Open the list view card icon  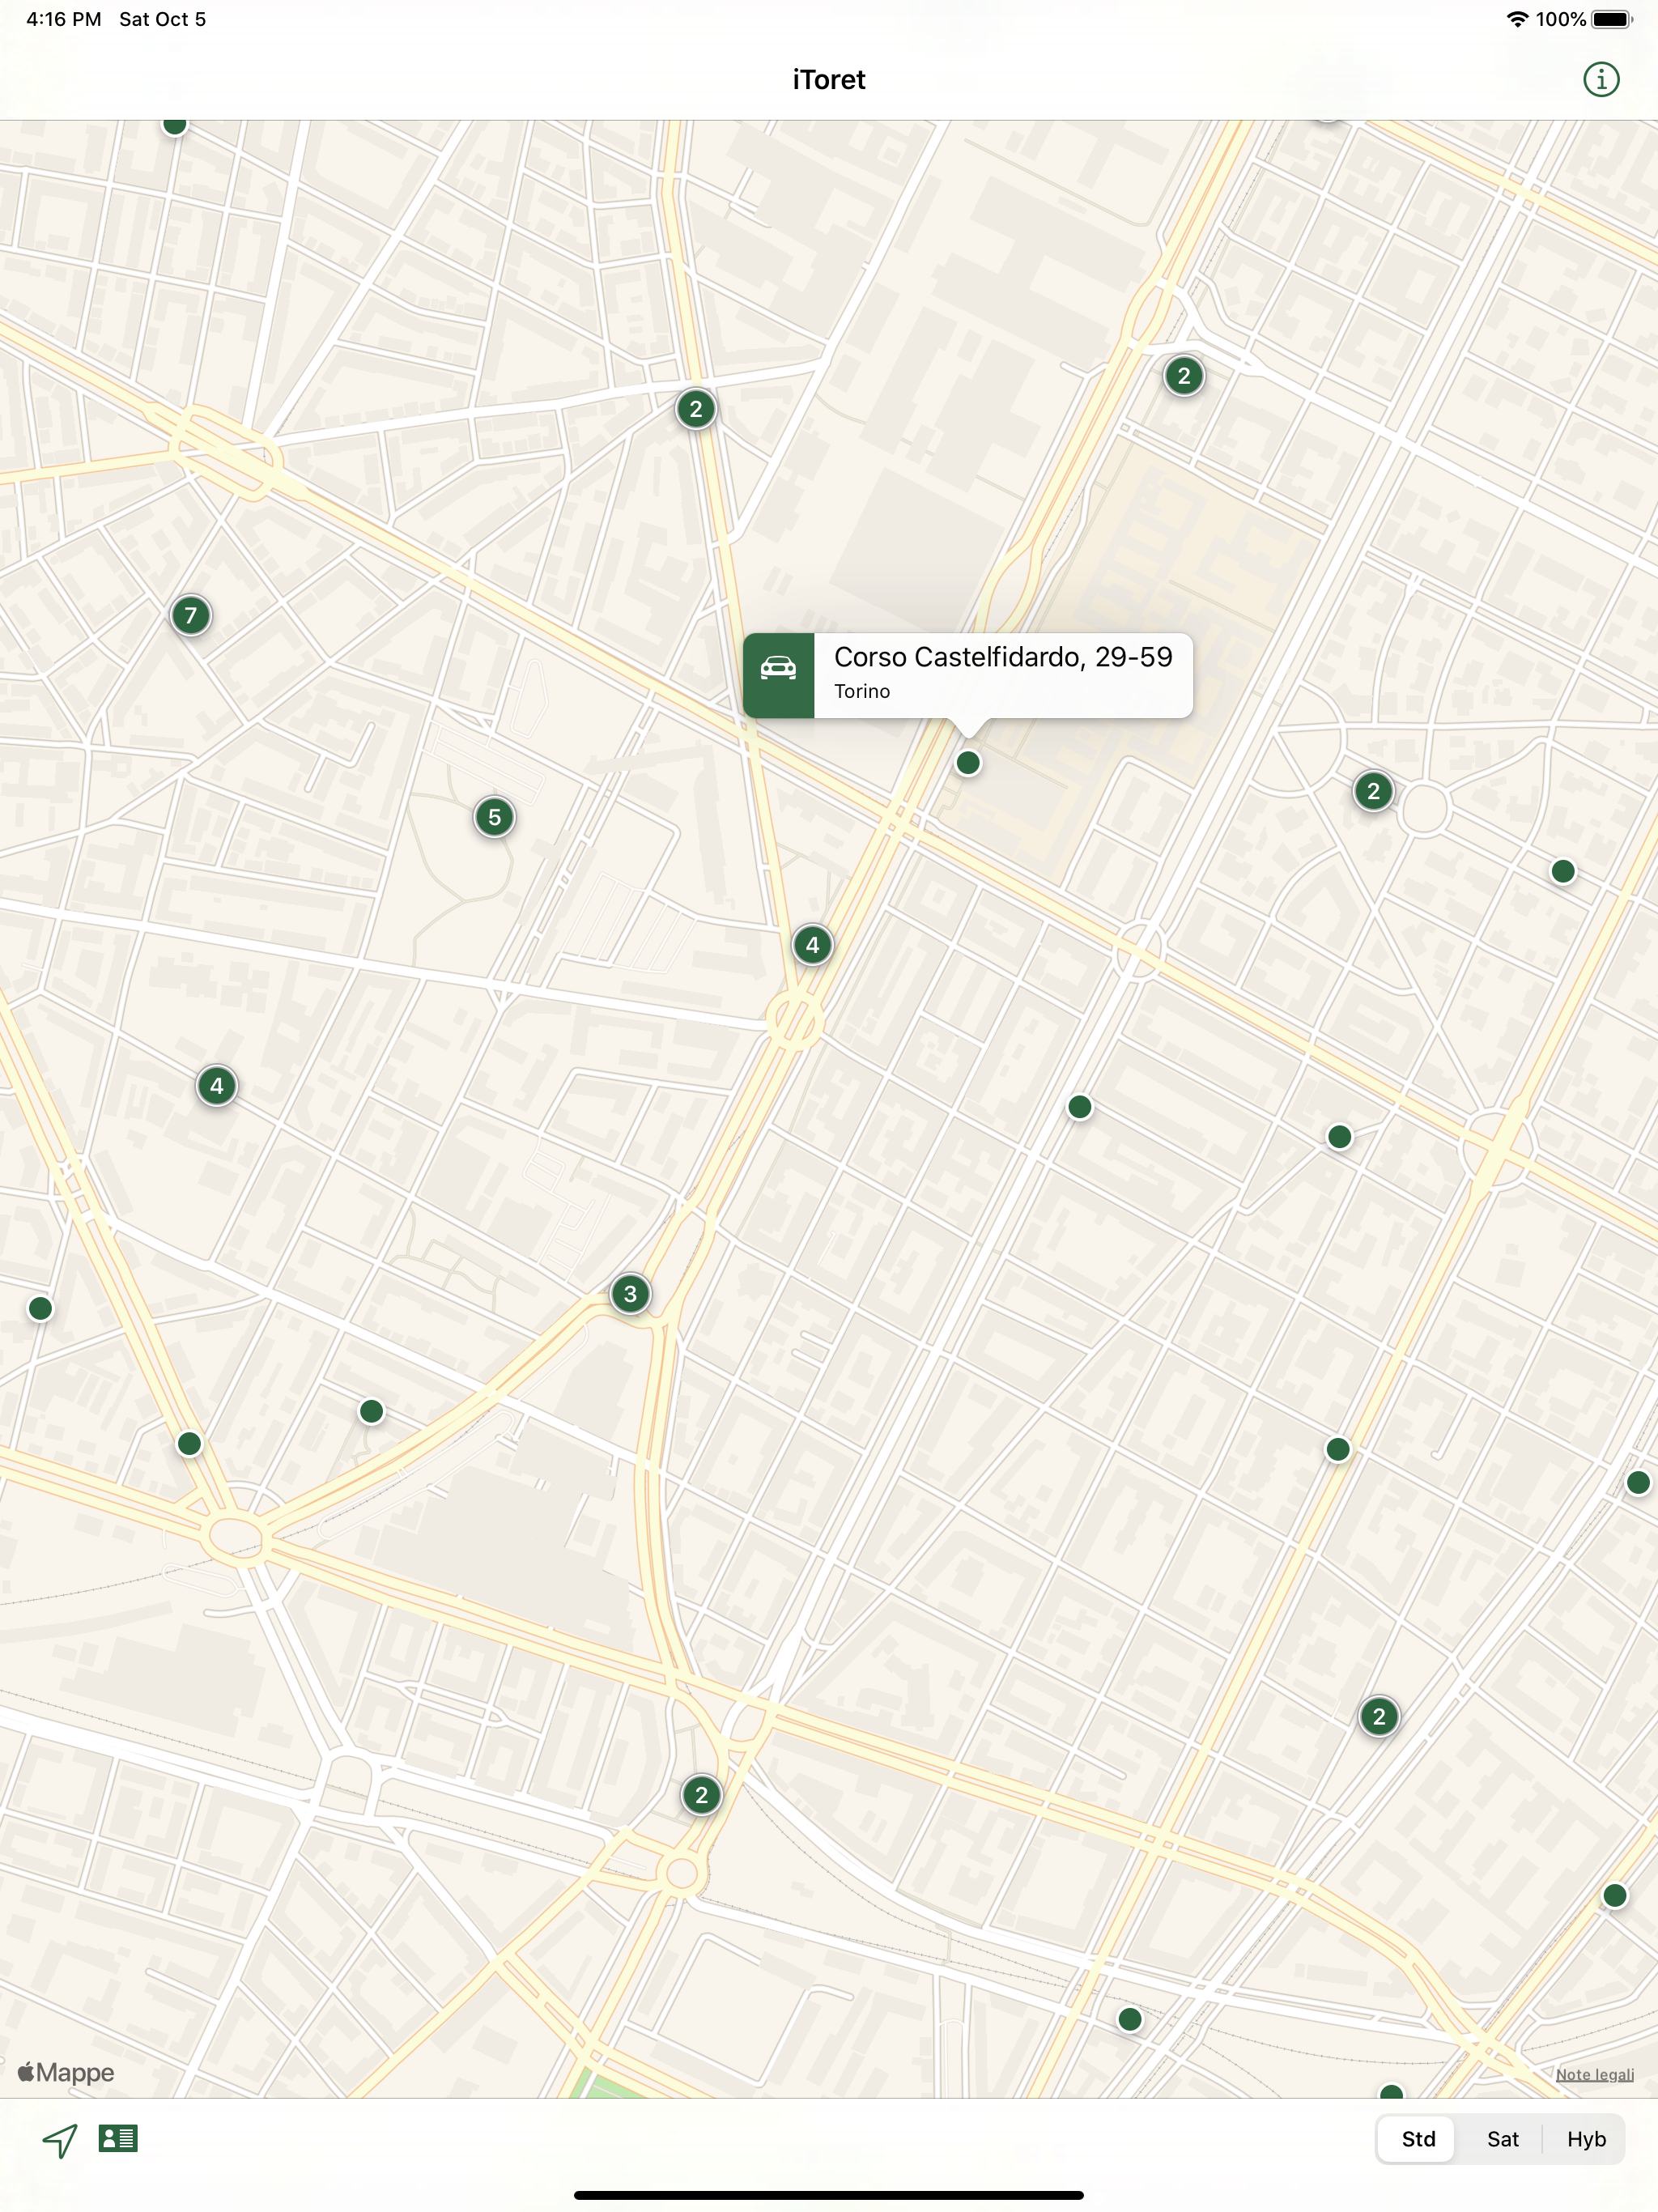[118, 2138]
